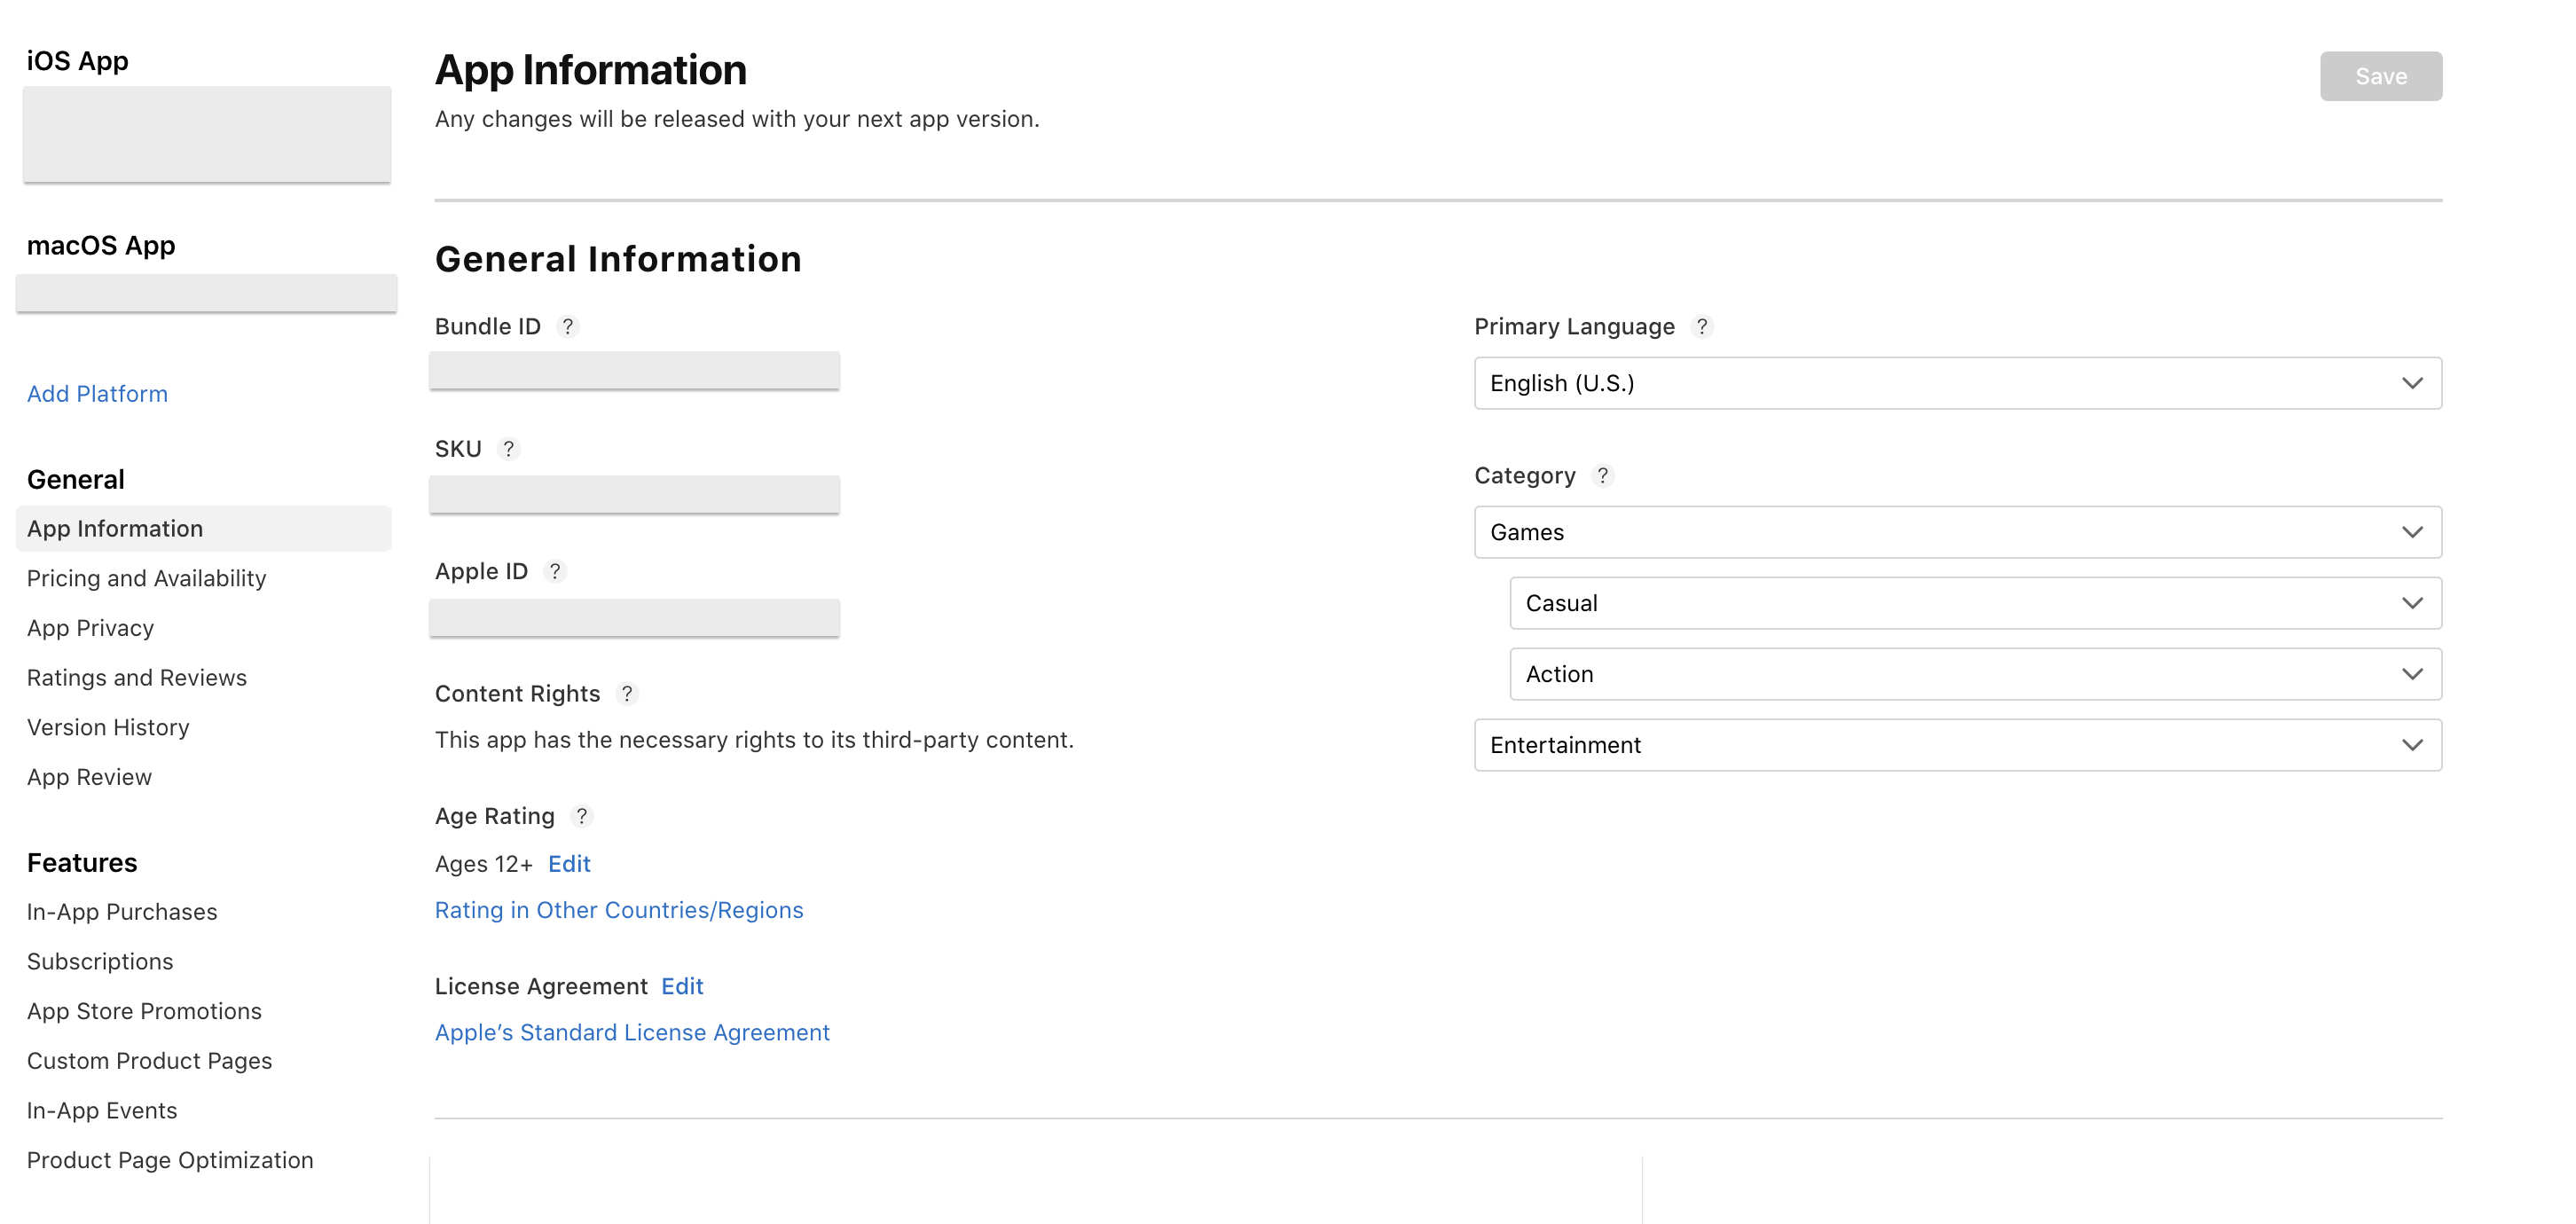The height and width of the screenshot is (1224, 2576).
Task: Change the Action subcategory dropdown
Action: click(x=1975, y=674)
